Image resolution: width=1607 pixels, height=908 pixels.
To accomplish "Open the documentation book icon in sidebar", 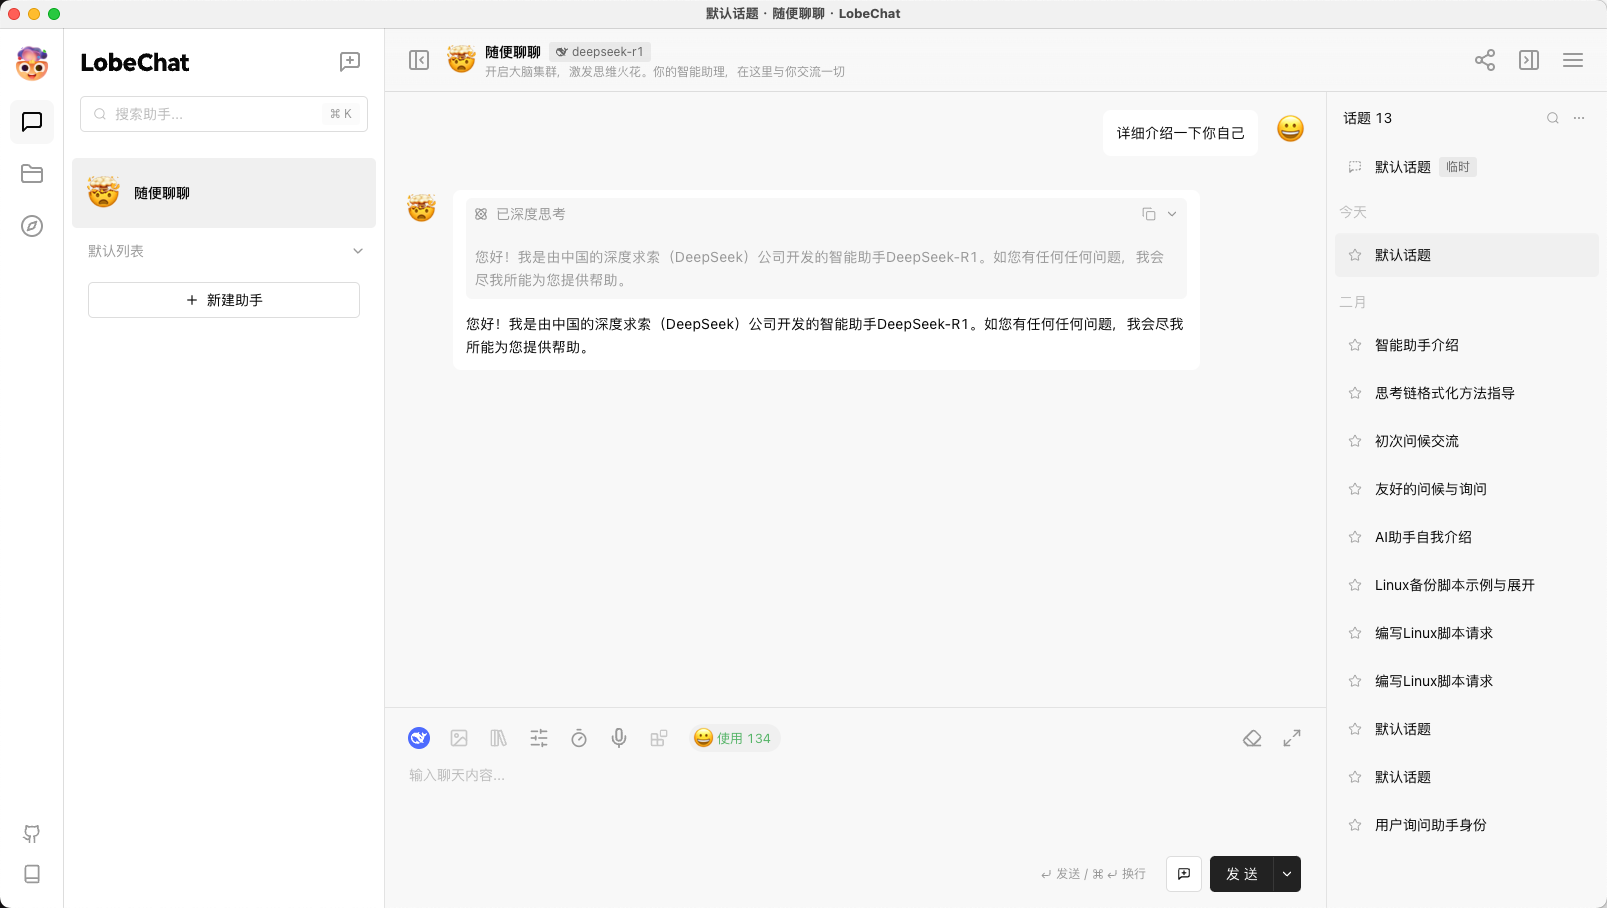I will click(32, 874).
